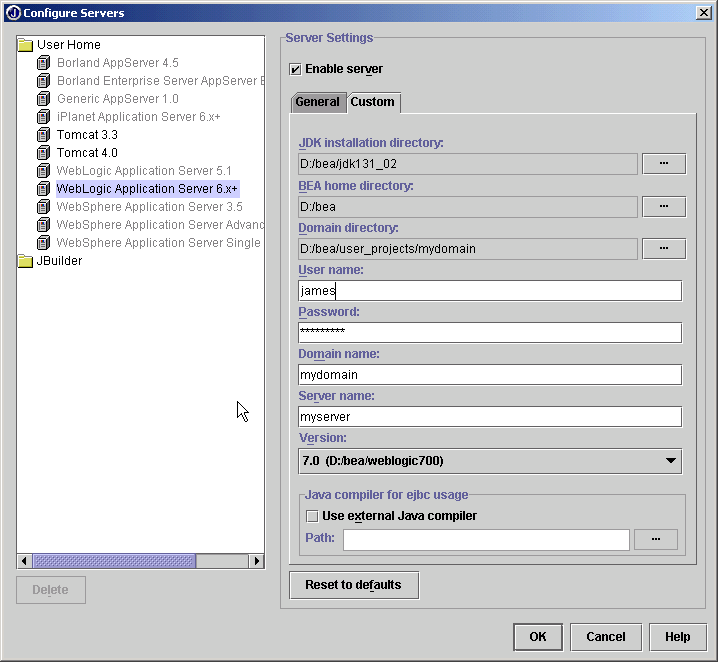Browse for Domain directory
718x662 pixels.
point(664,249)
